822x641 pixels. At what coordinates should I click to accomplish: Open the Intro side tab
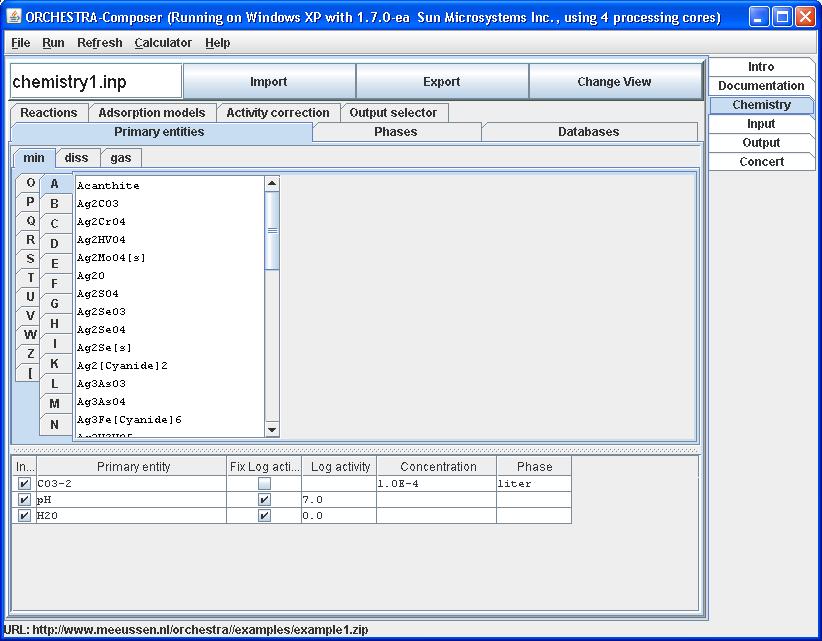(761, 67)
